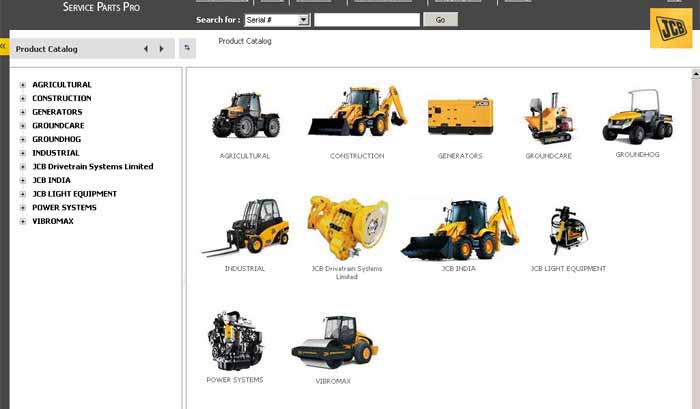
Task: Select POWER SYSTEMS in the tree
Action: coord(64,208)
